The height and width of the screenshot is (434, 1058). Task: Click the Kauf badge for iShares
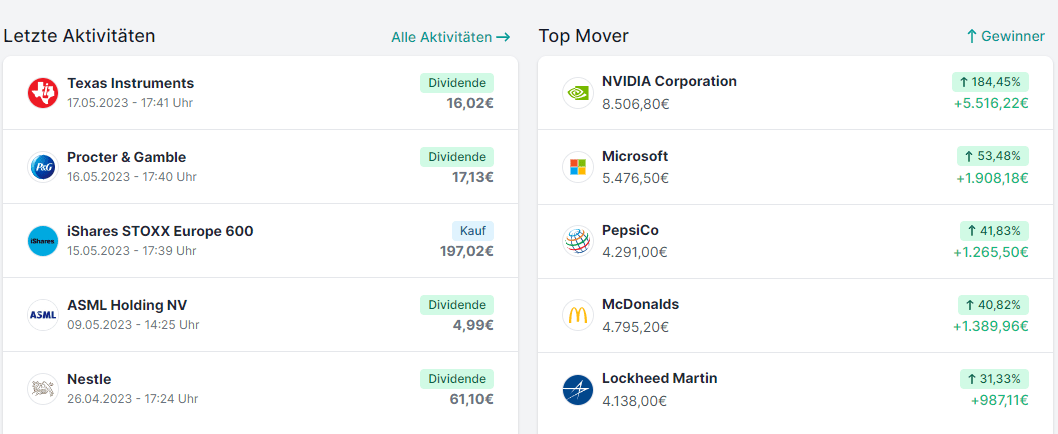(473, 232)
